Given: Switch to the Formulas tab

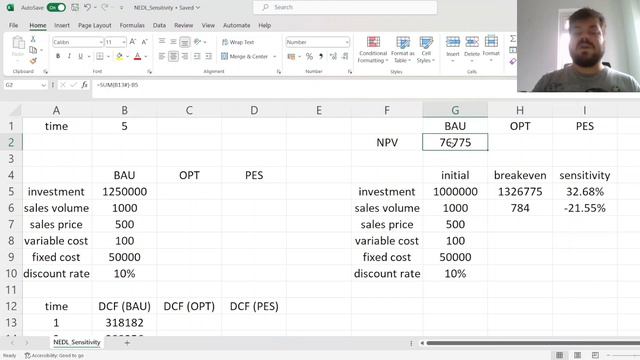Looking at the screenshot, I should point(132,25).
